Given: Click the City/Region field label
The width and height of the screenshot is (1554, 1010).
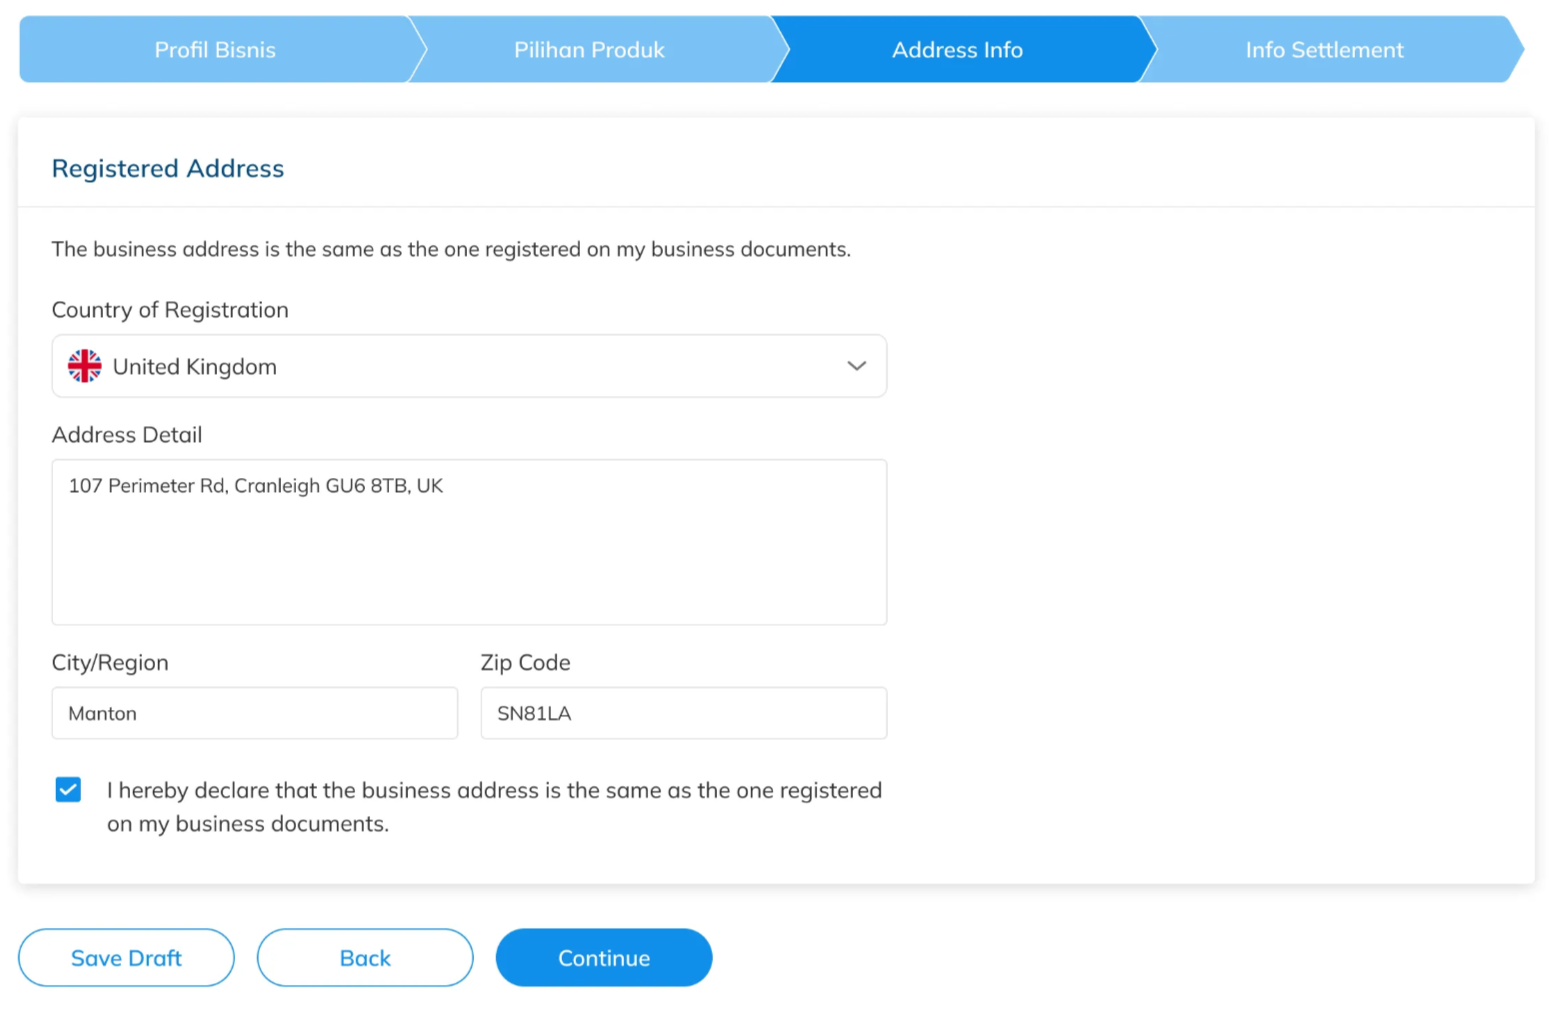Looking at the screenshot, I should 110,663.
